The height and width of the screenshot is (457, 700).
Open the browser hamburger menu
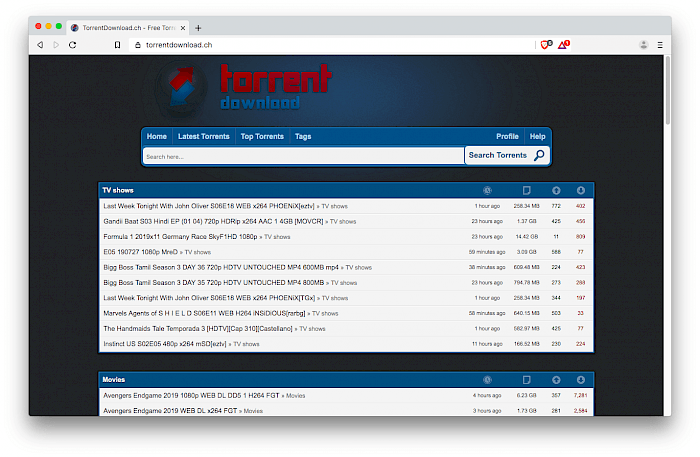coord(660,45)
